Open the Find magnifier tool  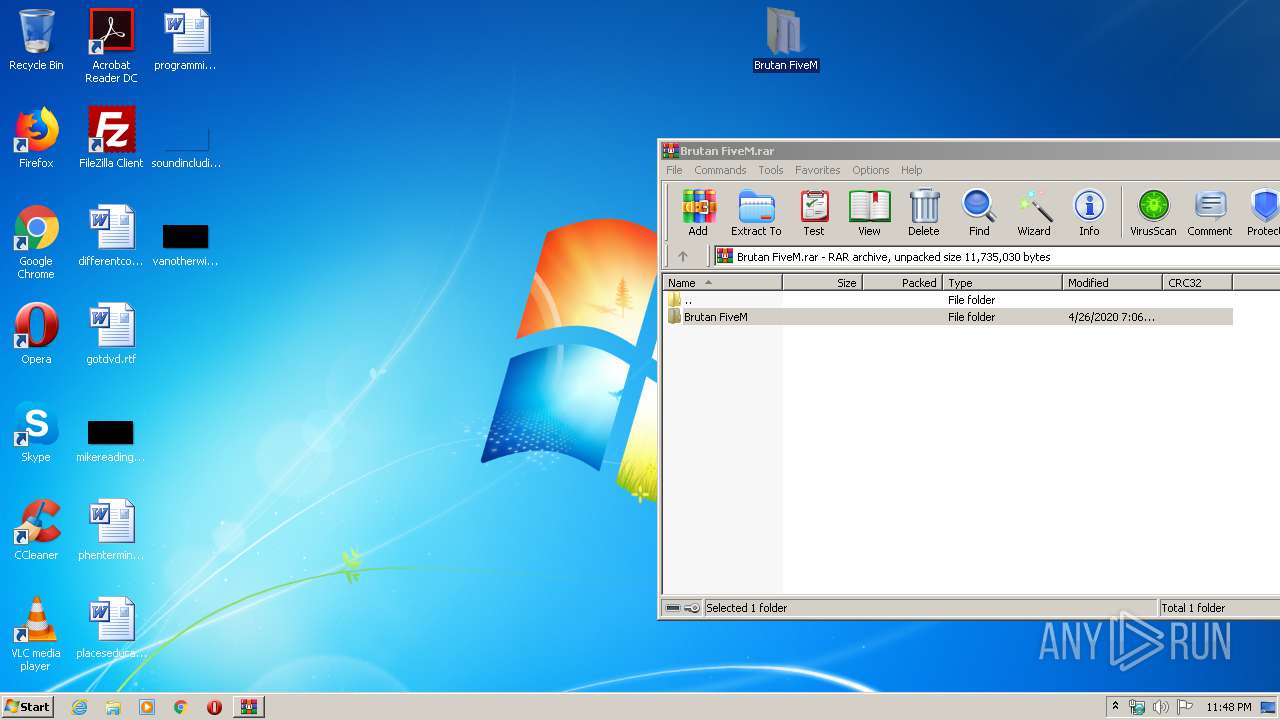[x=979, y=213]
